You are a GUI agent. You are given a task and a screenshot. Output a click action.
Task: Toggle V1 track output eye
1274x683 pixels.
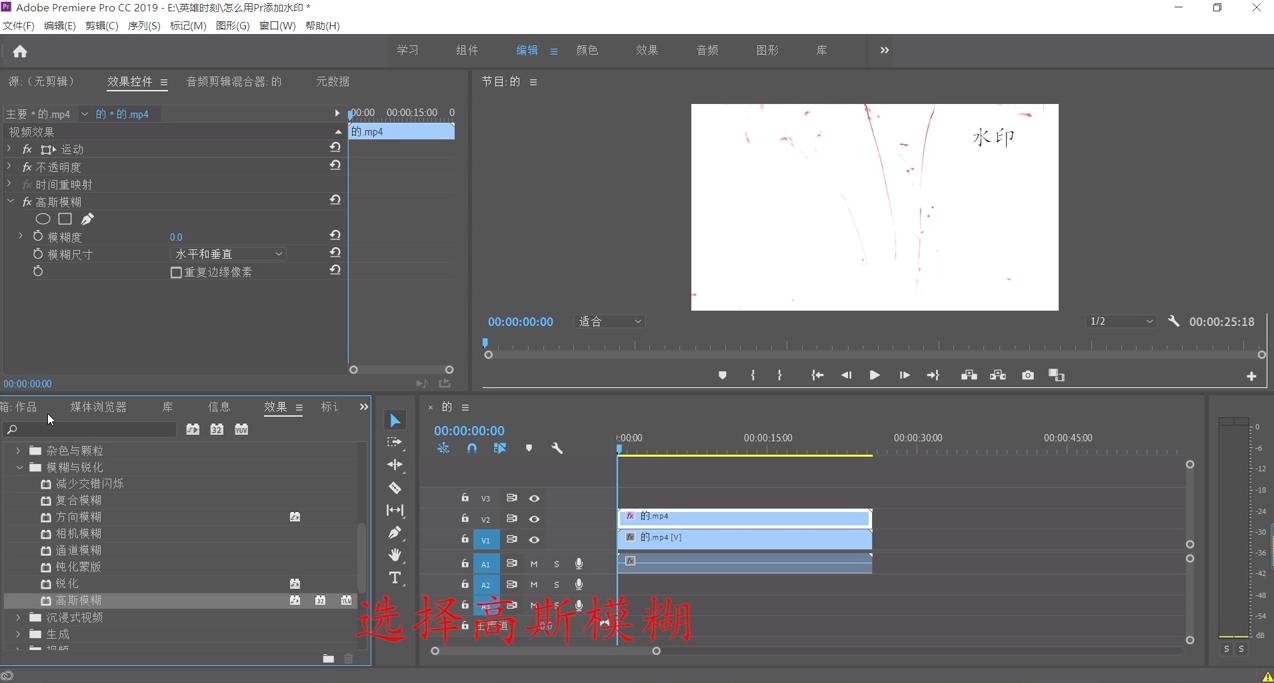pos(534,540)
